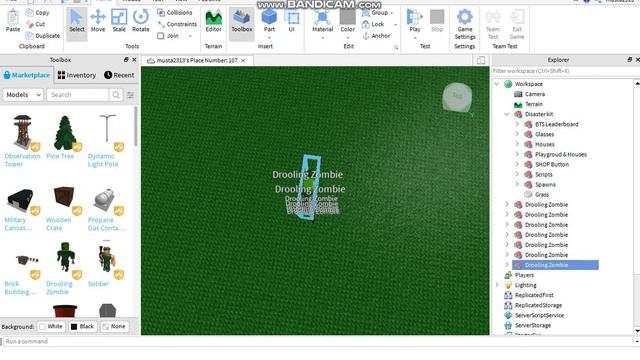The image size is (640, 360).
Task: Click Duplicate in the Clipboard group
Action: pos(43,36)
